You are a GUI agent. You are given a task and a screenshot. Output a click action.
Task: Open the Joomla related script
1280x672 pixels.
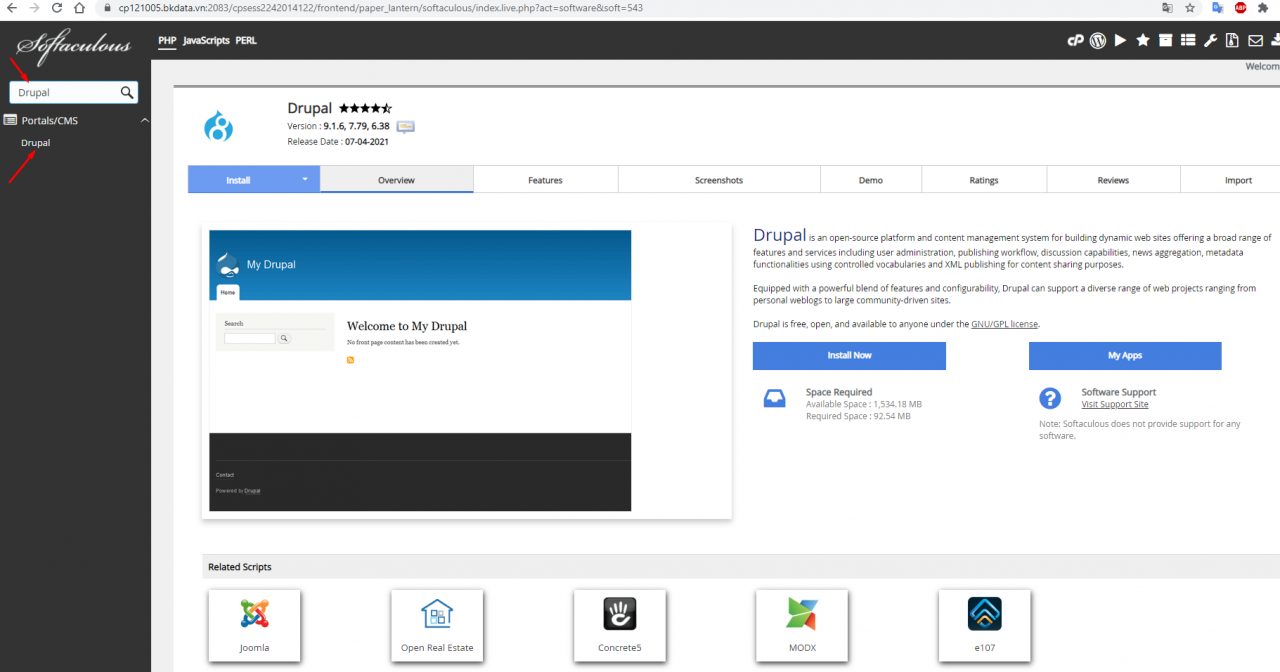[254, 625]
